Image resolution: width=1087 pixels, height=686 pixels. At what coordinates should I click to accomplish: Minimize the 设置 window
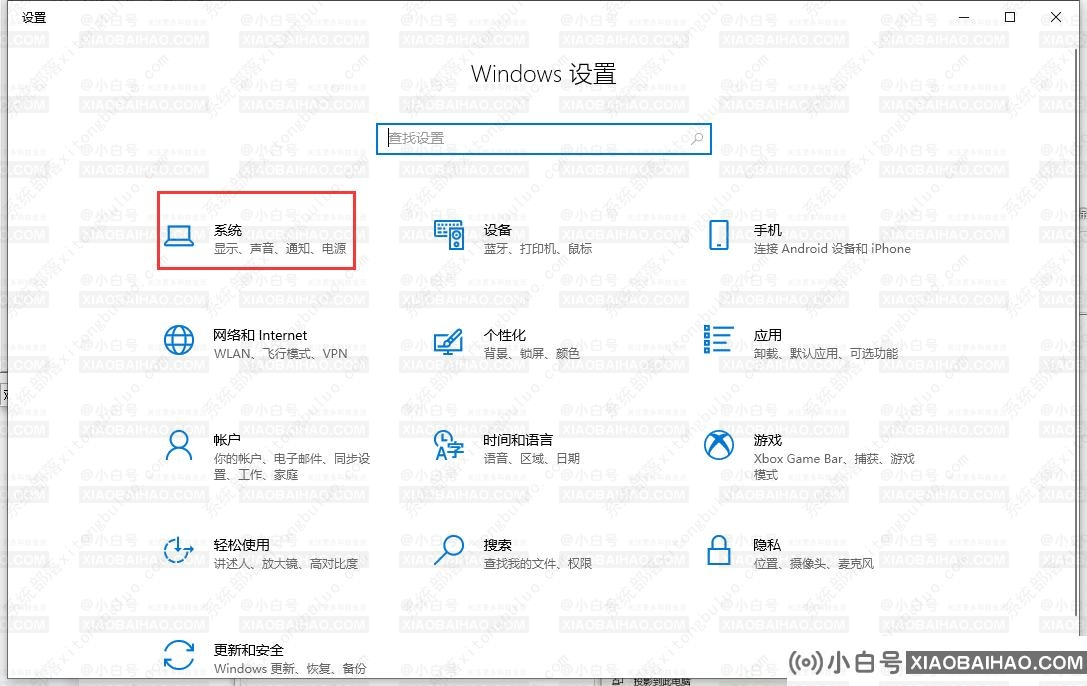(964, 17)
